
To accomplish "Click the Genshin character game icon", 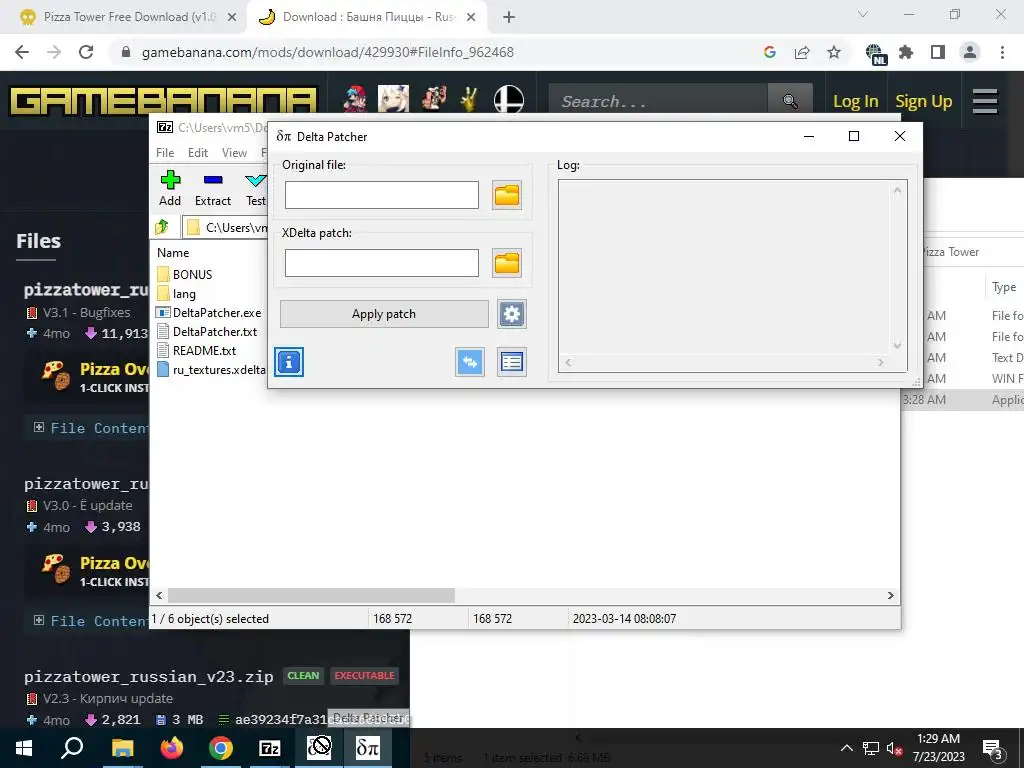I will coord(393,100).
